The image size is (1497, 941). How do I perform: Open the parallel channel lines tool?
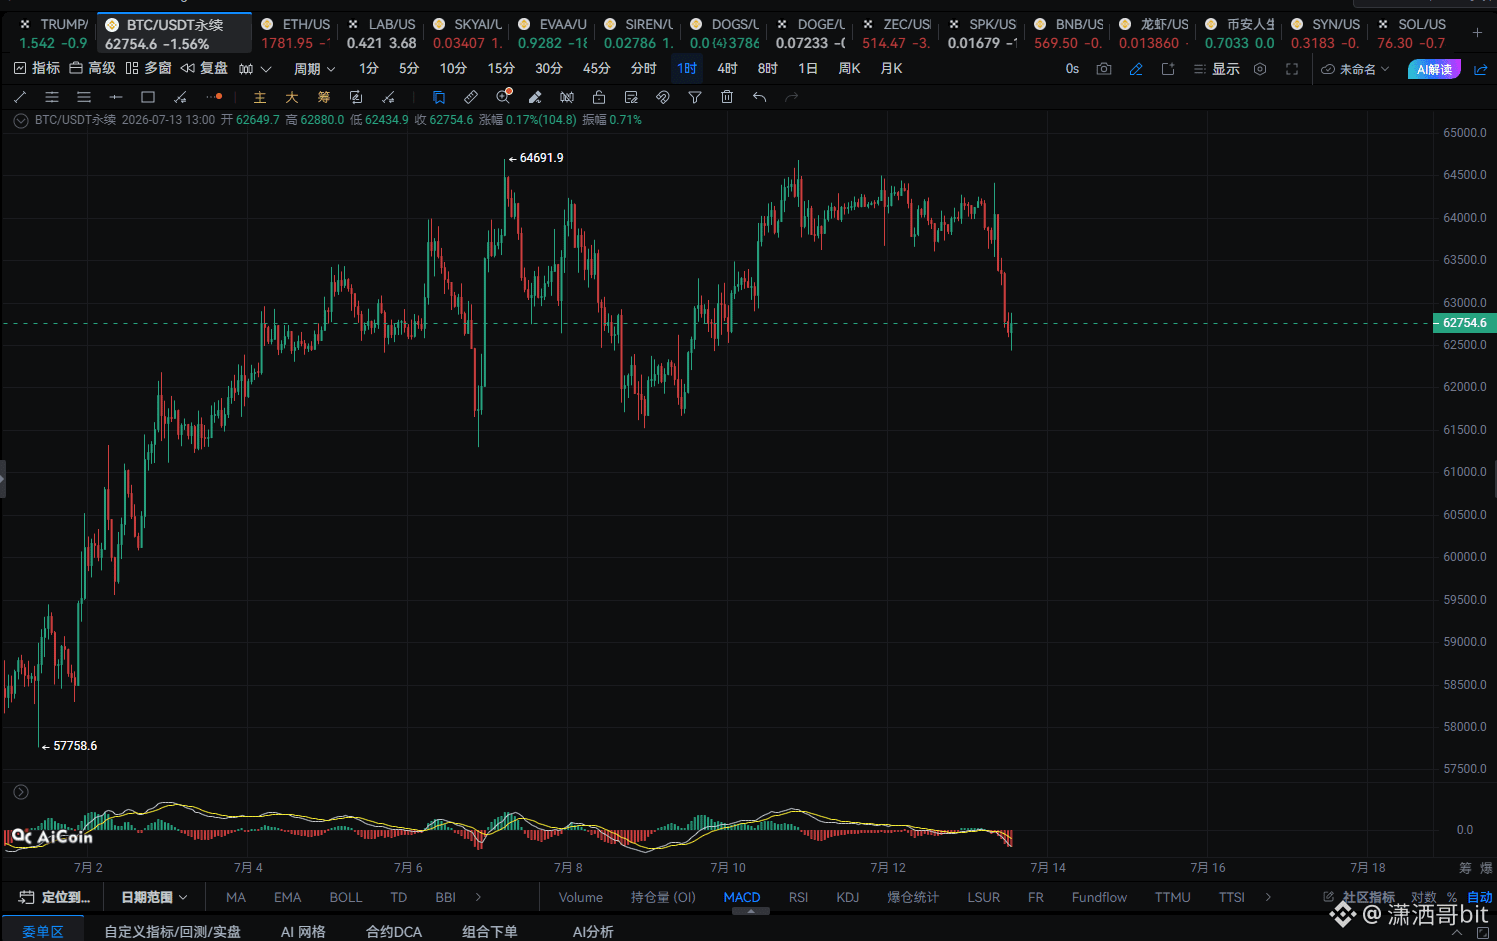[x=52, y=97]
